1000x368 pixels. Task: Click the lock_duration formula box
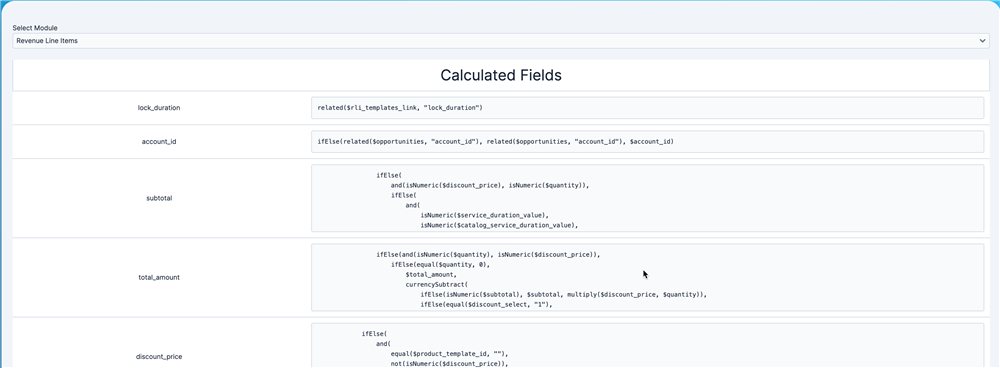click(647, 108)
